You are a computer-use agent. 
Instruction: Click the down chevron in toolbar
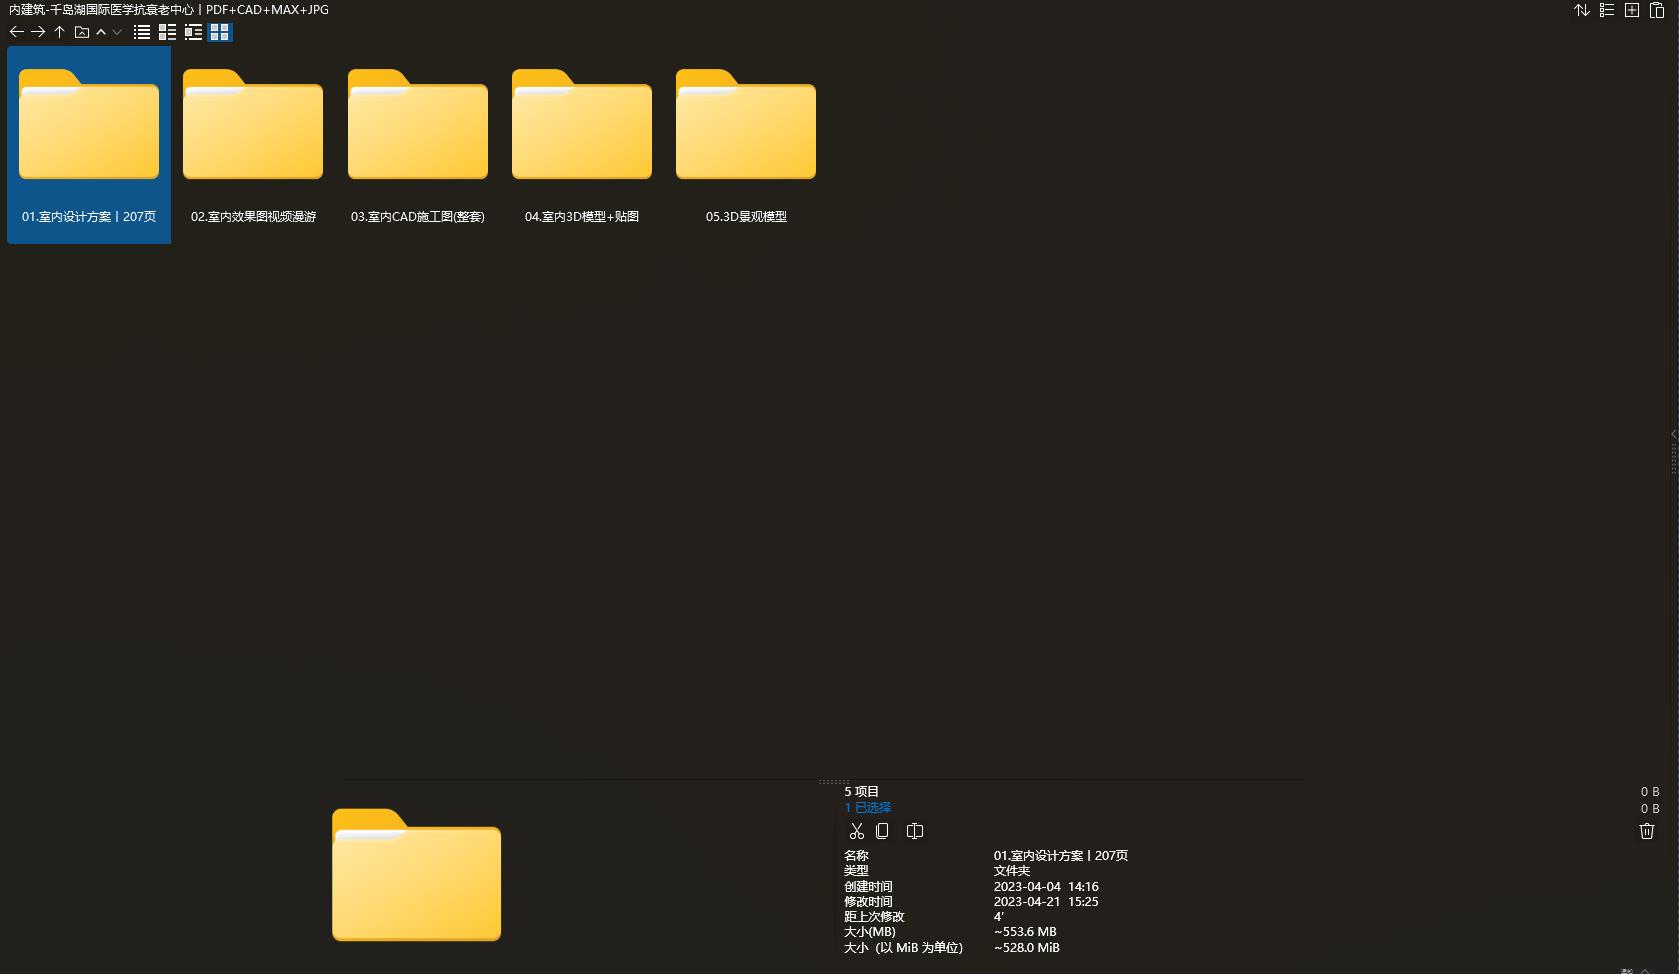point(117,32)
